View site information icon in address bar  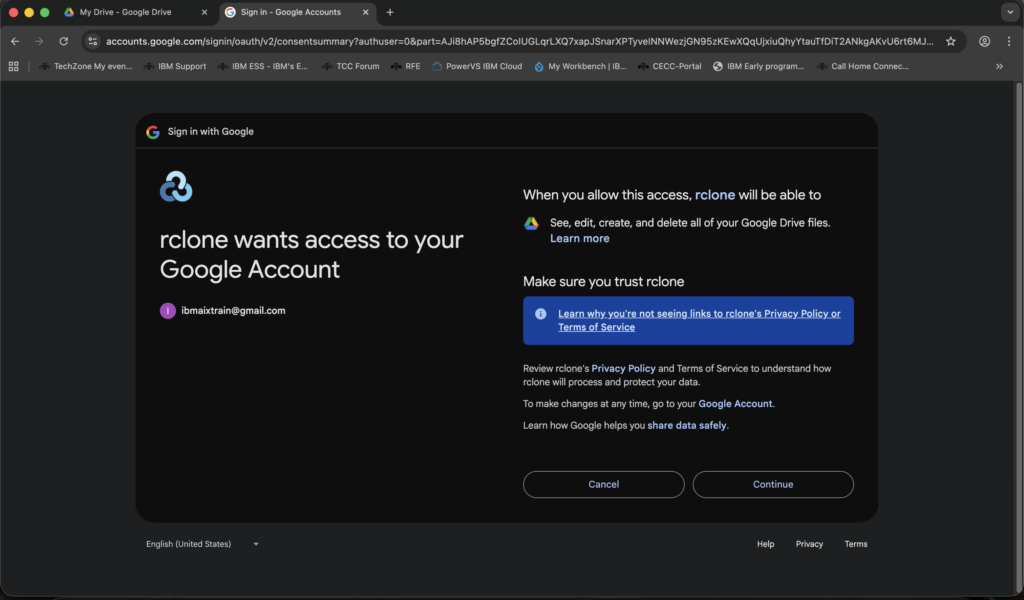click(x=93, y=41)
